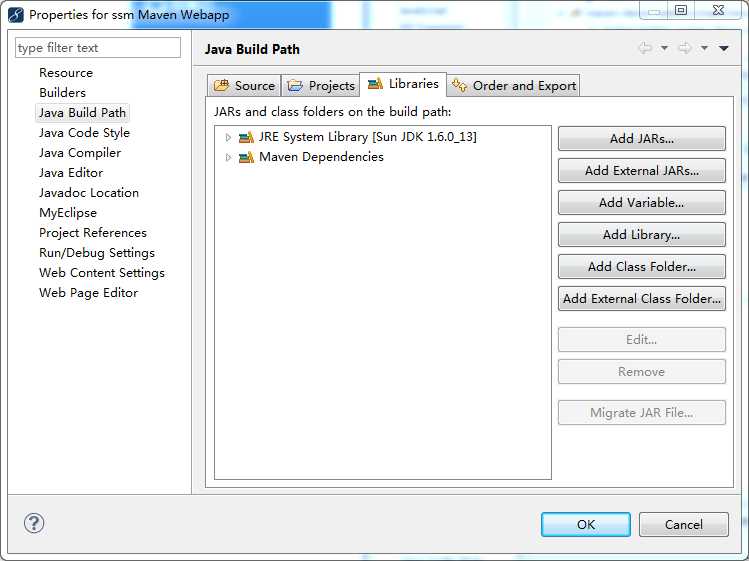Image resolution: width=749 pixels, height=561 pixels.
Task: Select Java Code Style in the list
Action: coord(84,133)
